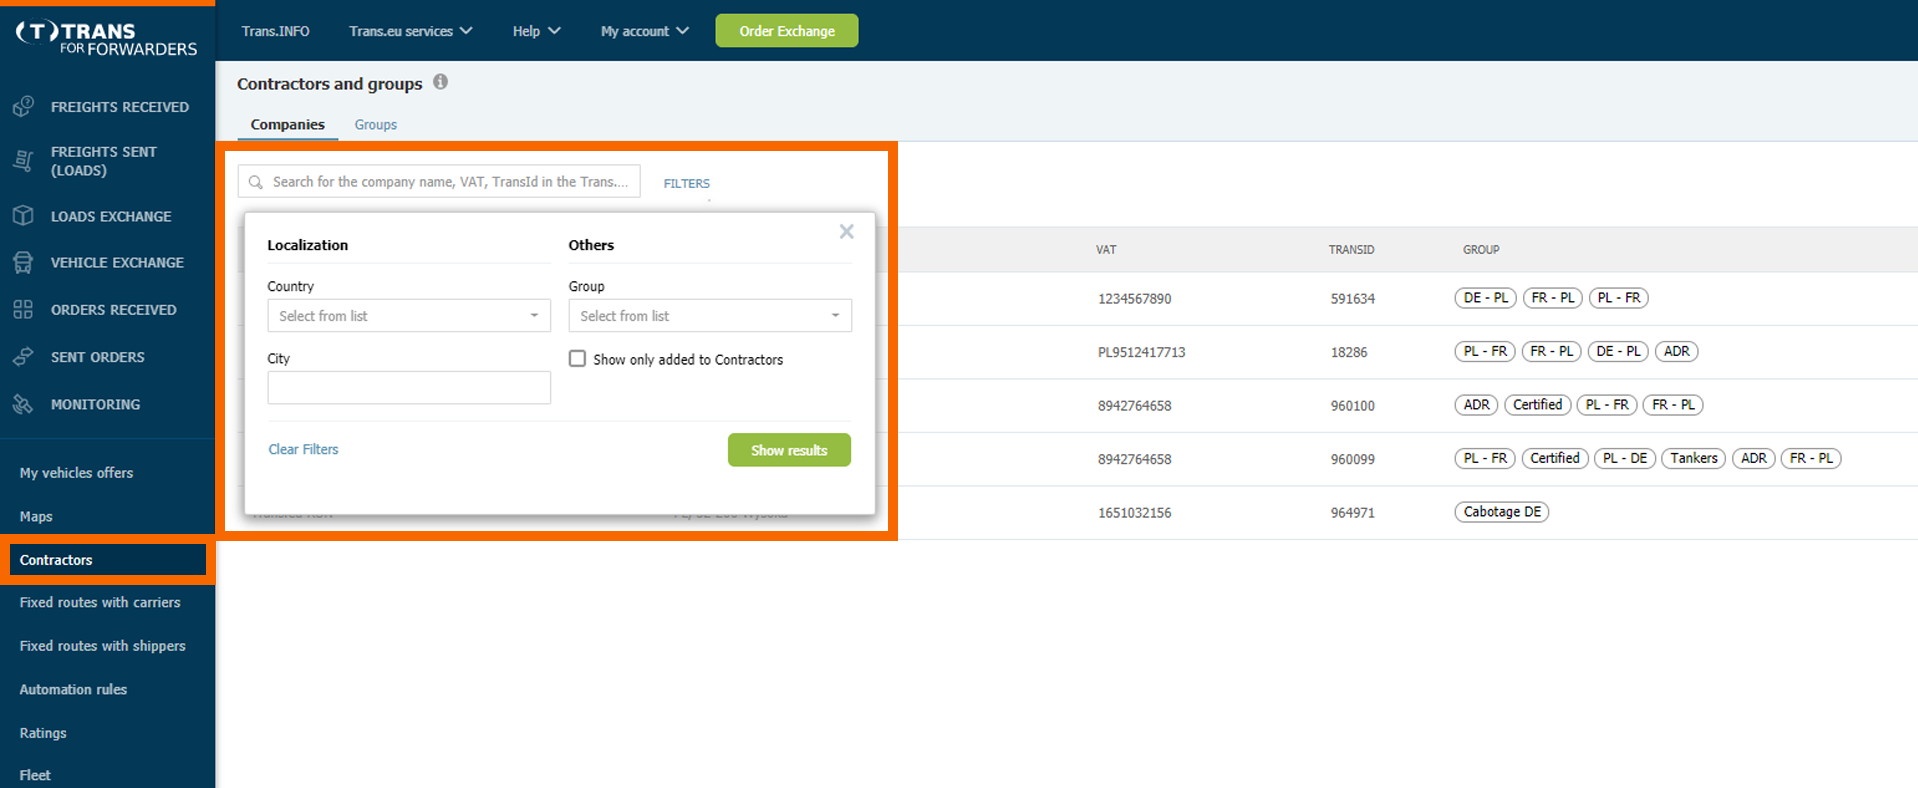1918x788 pixels.
Task: Click the magnifier icon in search box
Action: pyautogui.click(x=256, y=182)
